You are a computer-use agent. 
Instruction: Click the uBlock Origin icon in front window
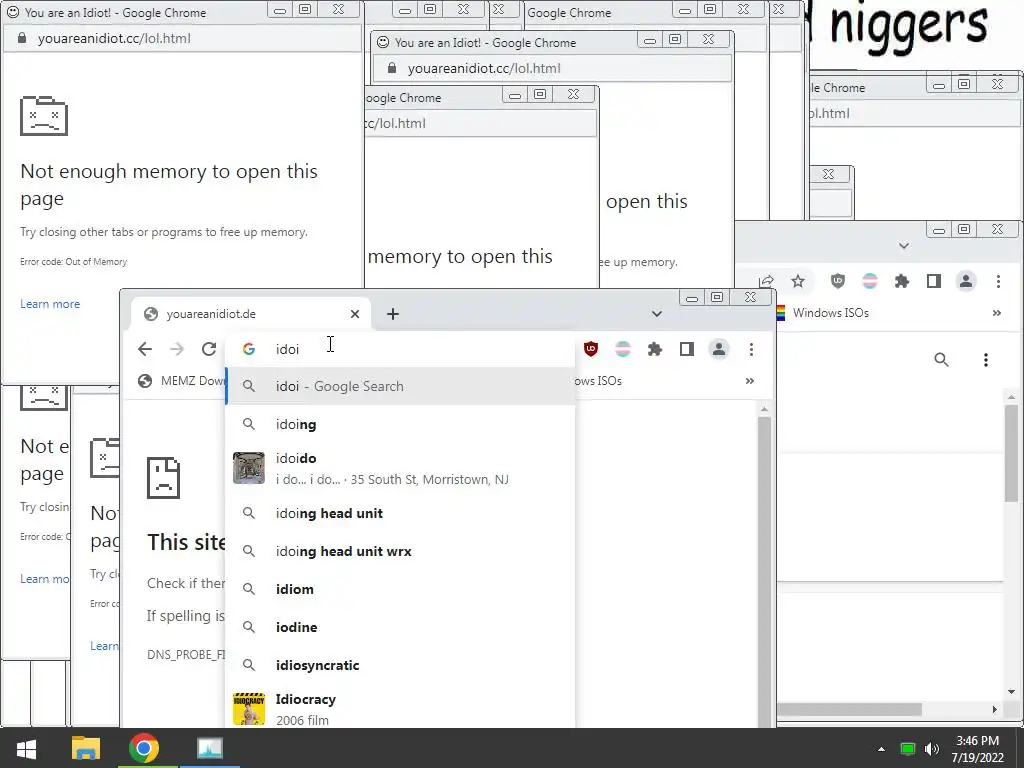(590, 349)
